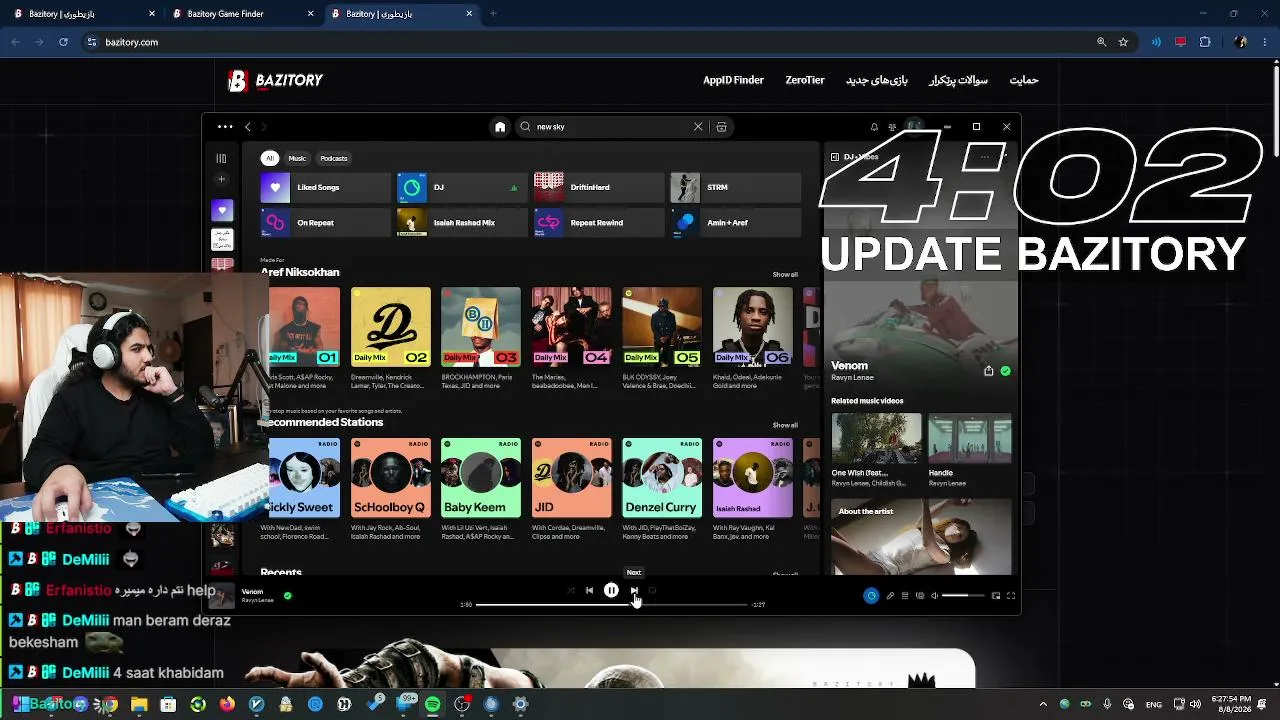Screen dimensions: 1280x720
Task: Select the Podcasts filter chip
Action: tap(334, 158)
